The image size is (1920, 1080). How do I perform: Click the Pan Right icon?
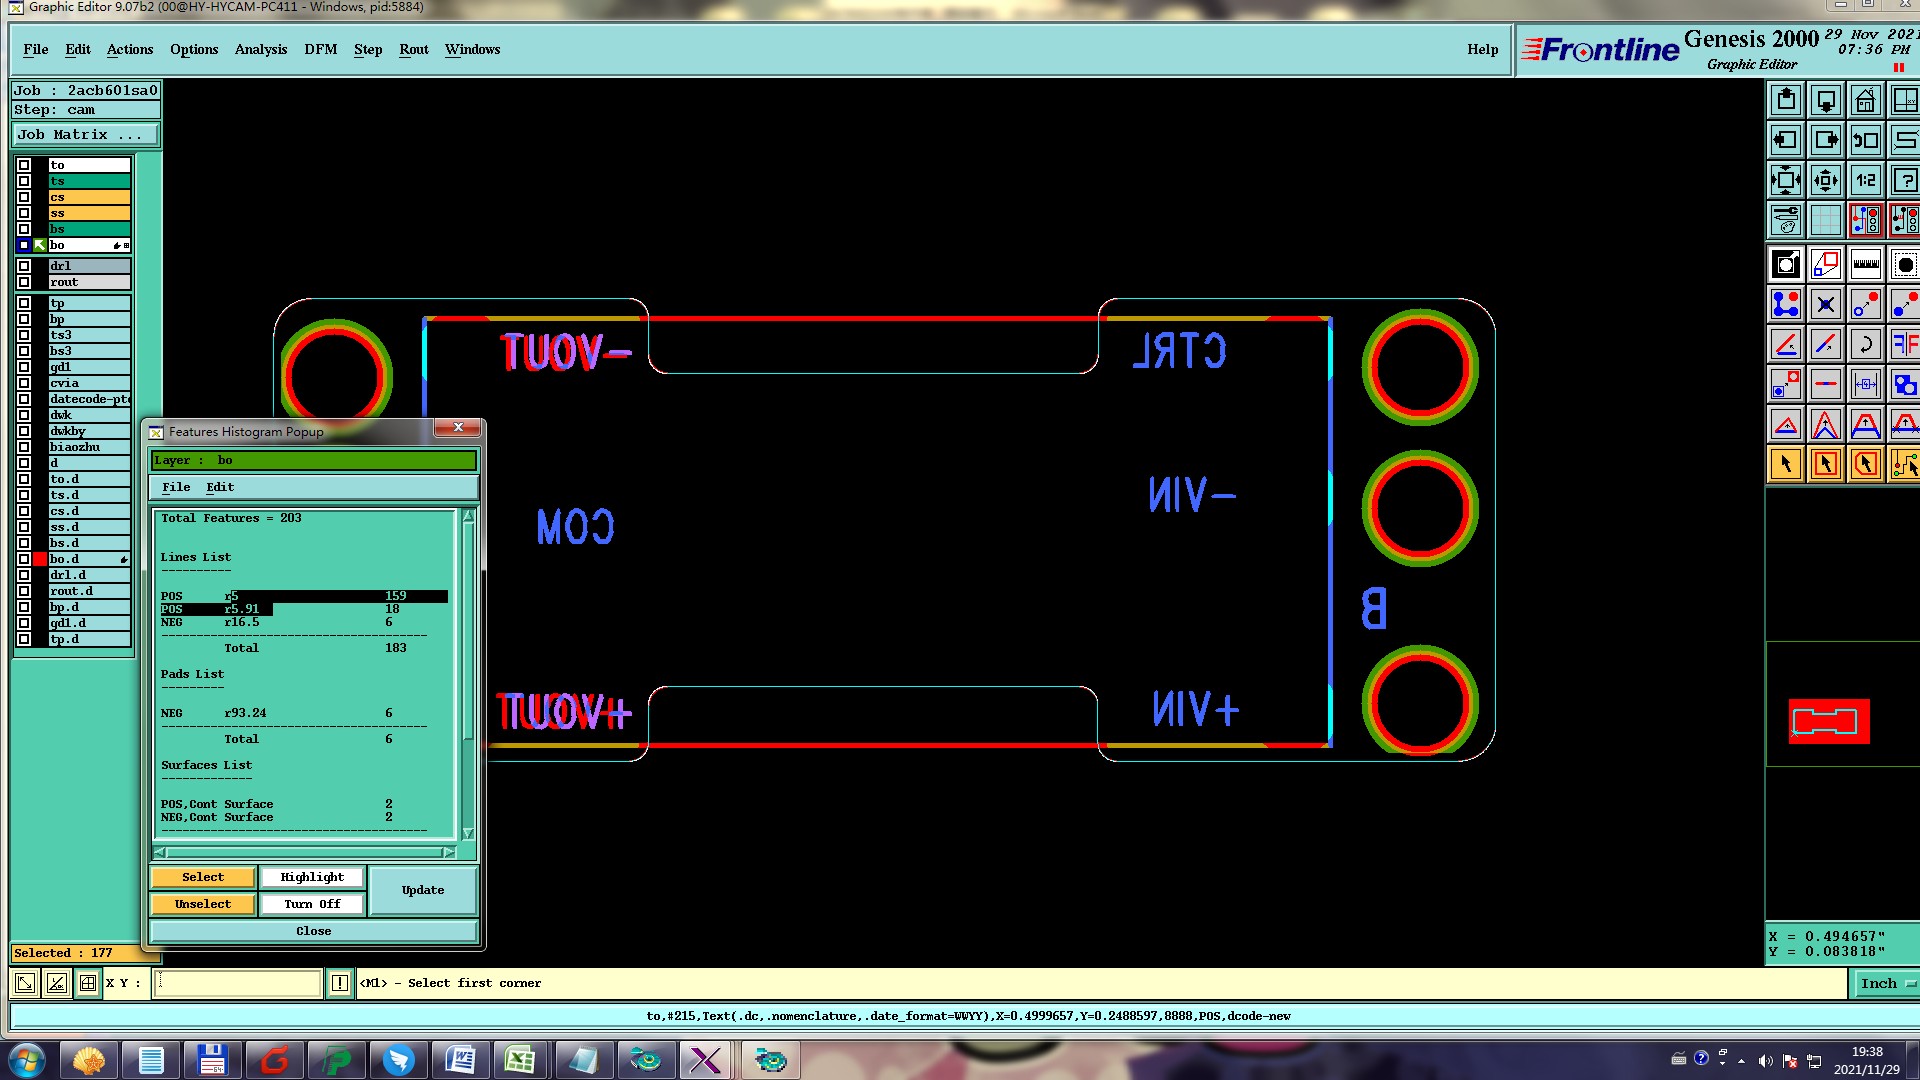pos(1826,141)
